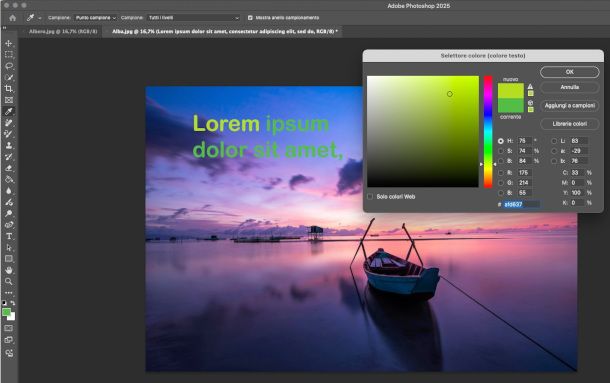Select the Eyedropper tool in toolbar
Screen dimensions: 610x383
[9, 111]
